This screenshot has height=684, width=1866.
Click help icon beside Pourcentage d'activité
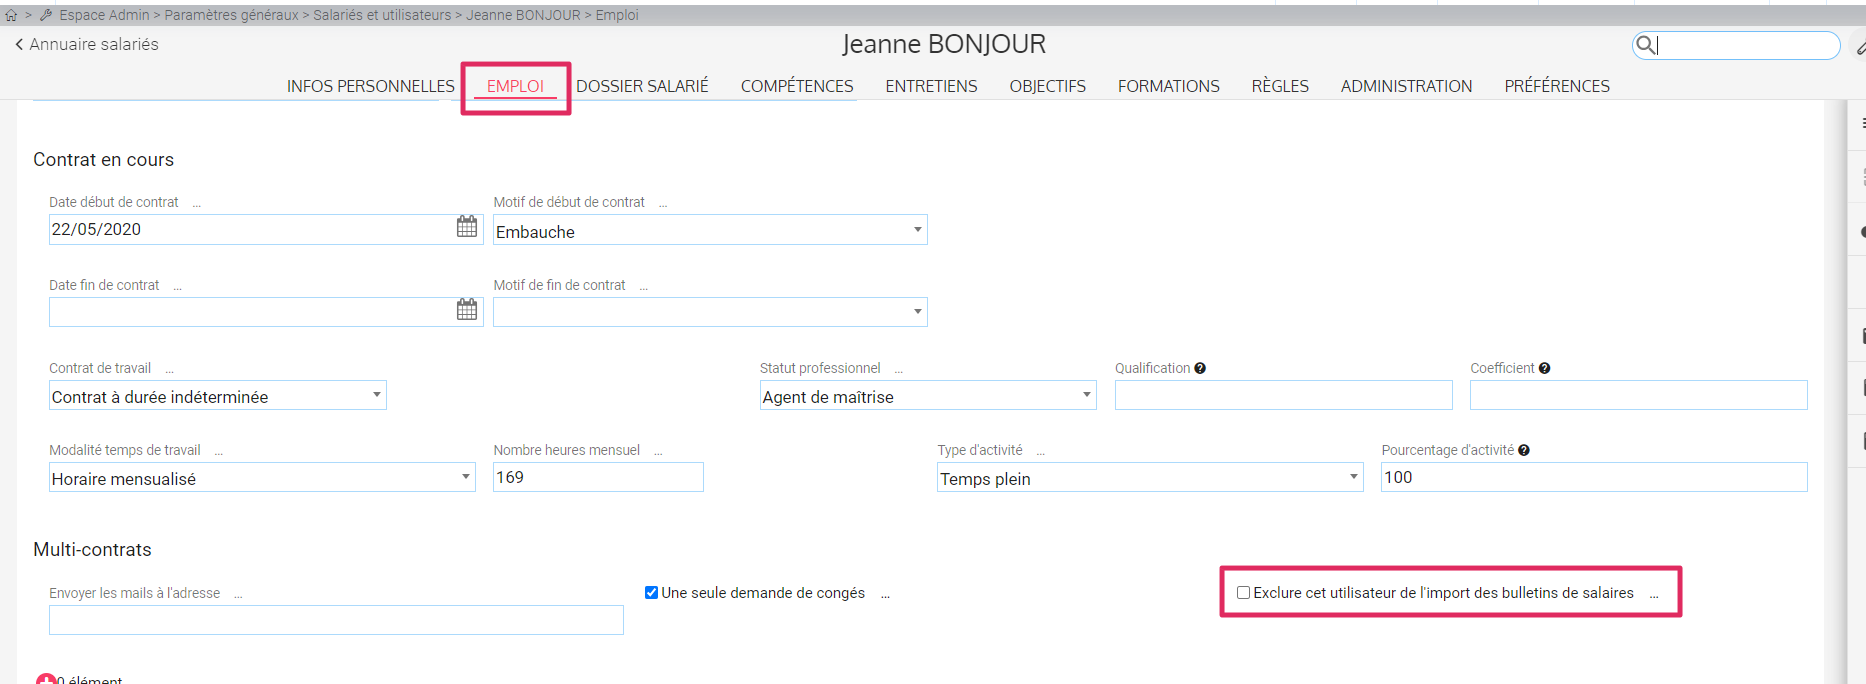(1524, 450)
